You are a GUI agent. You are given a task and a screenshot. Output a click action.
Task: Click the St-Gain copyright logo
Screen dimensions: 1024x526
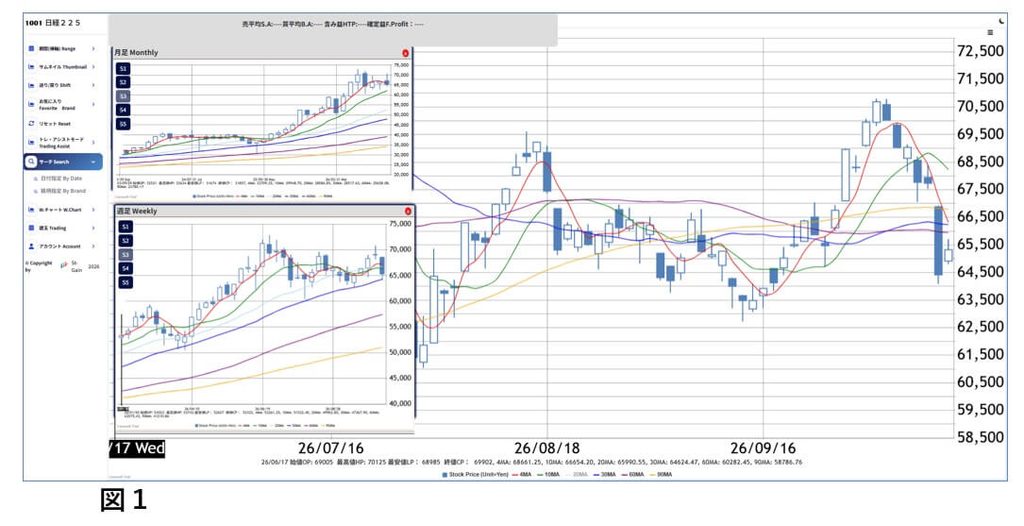(64, 265)
